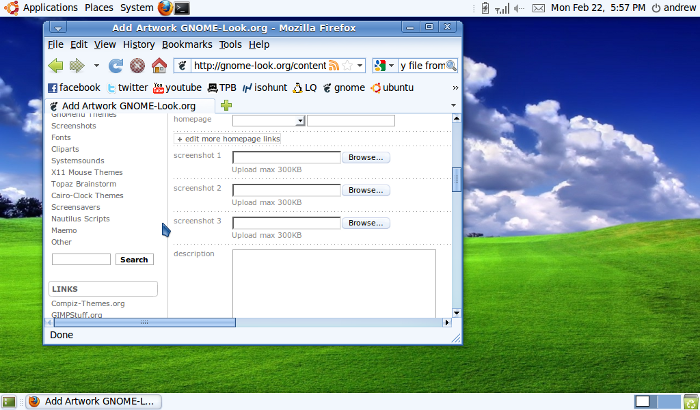700x410 pixels.
Task: Launch Terminal from the top panel icon
Action: point(182,8)
